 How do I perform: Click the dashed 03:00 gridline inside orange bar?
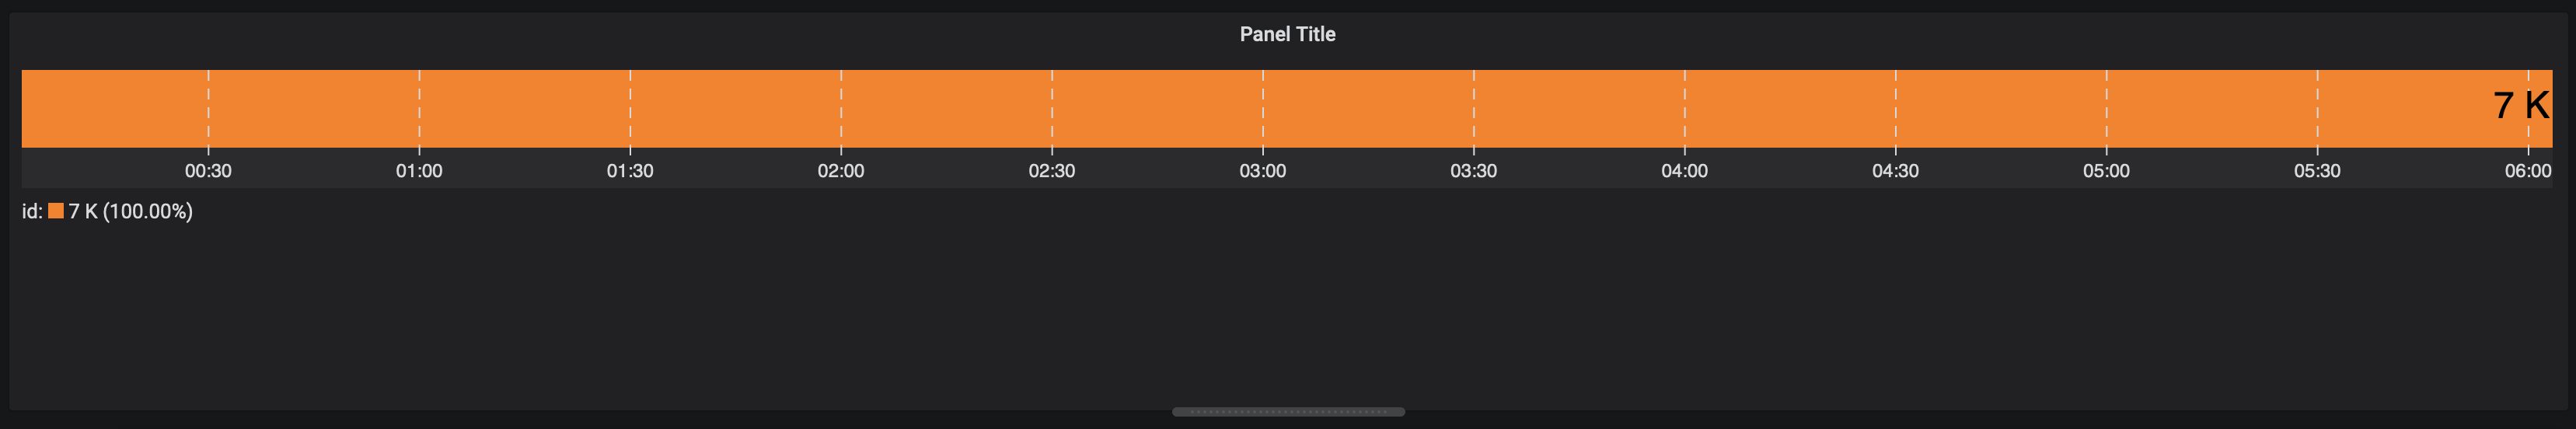coord(1263,108)
